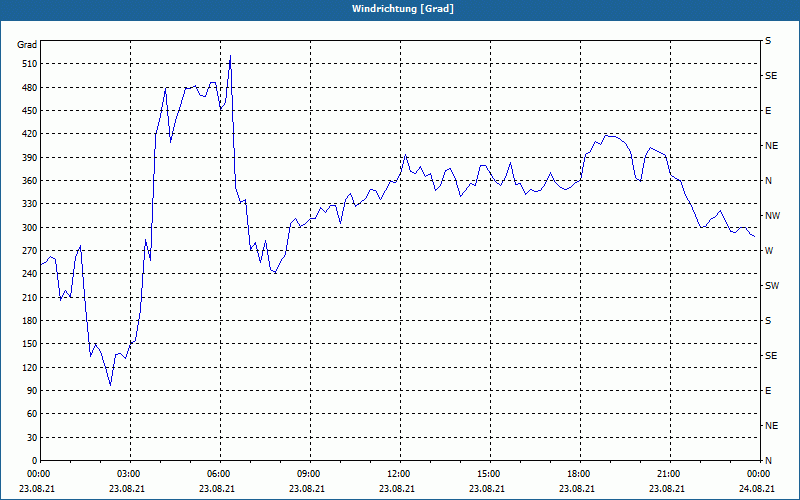Screen dimensions: 800x500
Task: Click the blue line's highest peak after 06:00
Action: (x=231, y=56)
